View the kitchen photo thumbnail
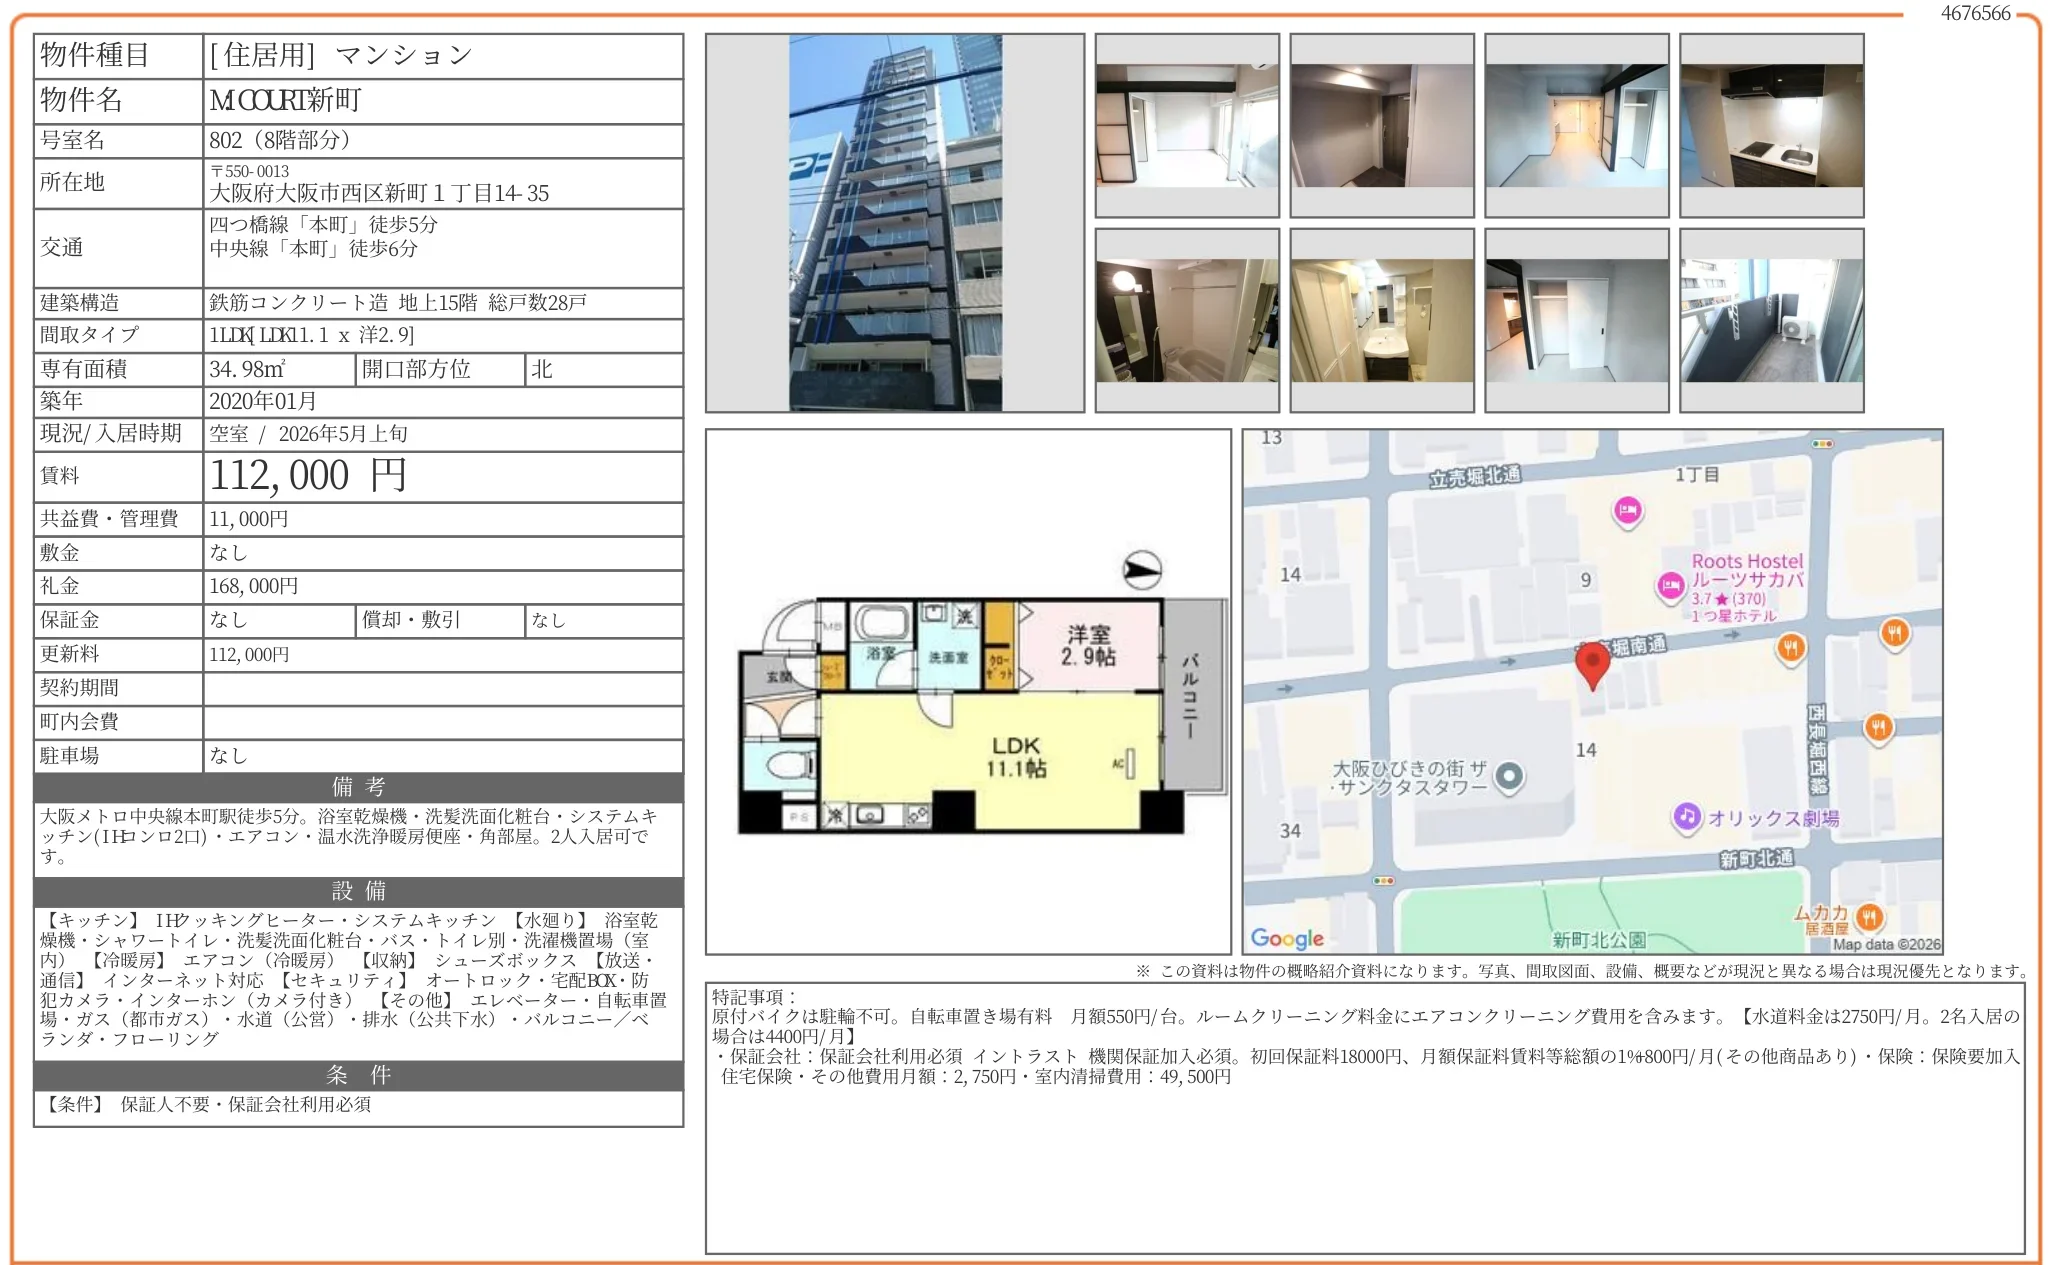 click(x=1772, y=125)
